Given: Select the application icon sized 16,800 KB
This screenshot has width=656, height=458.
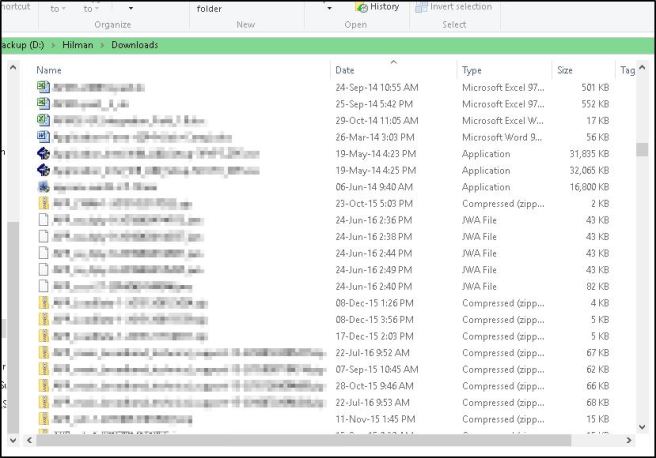Looking at the screenshot, I should click(x=43, y=187).
